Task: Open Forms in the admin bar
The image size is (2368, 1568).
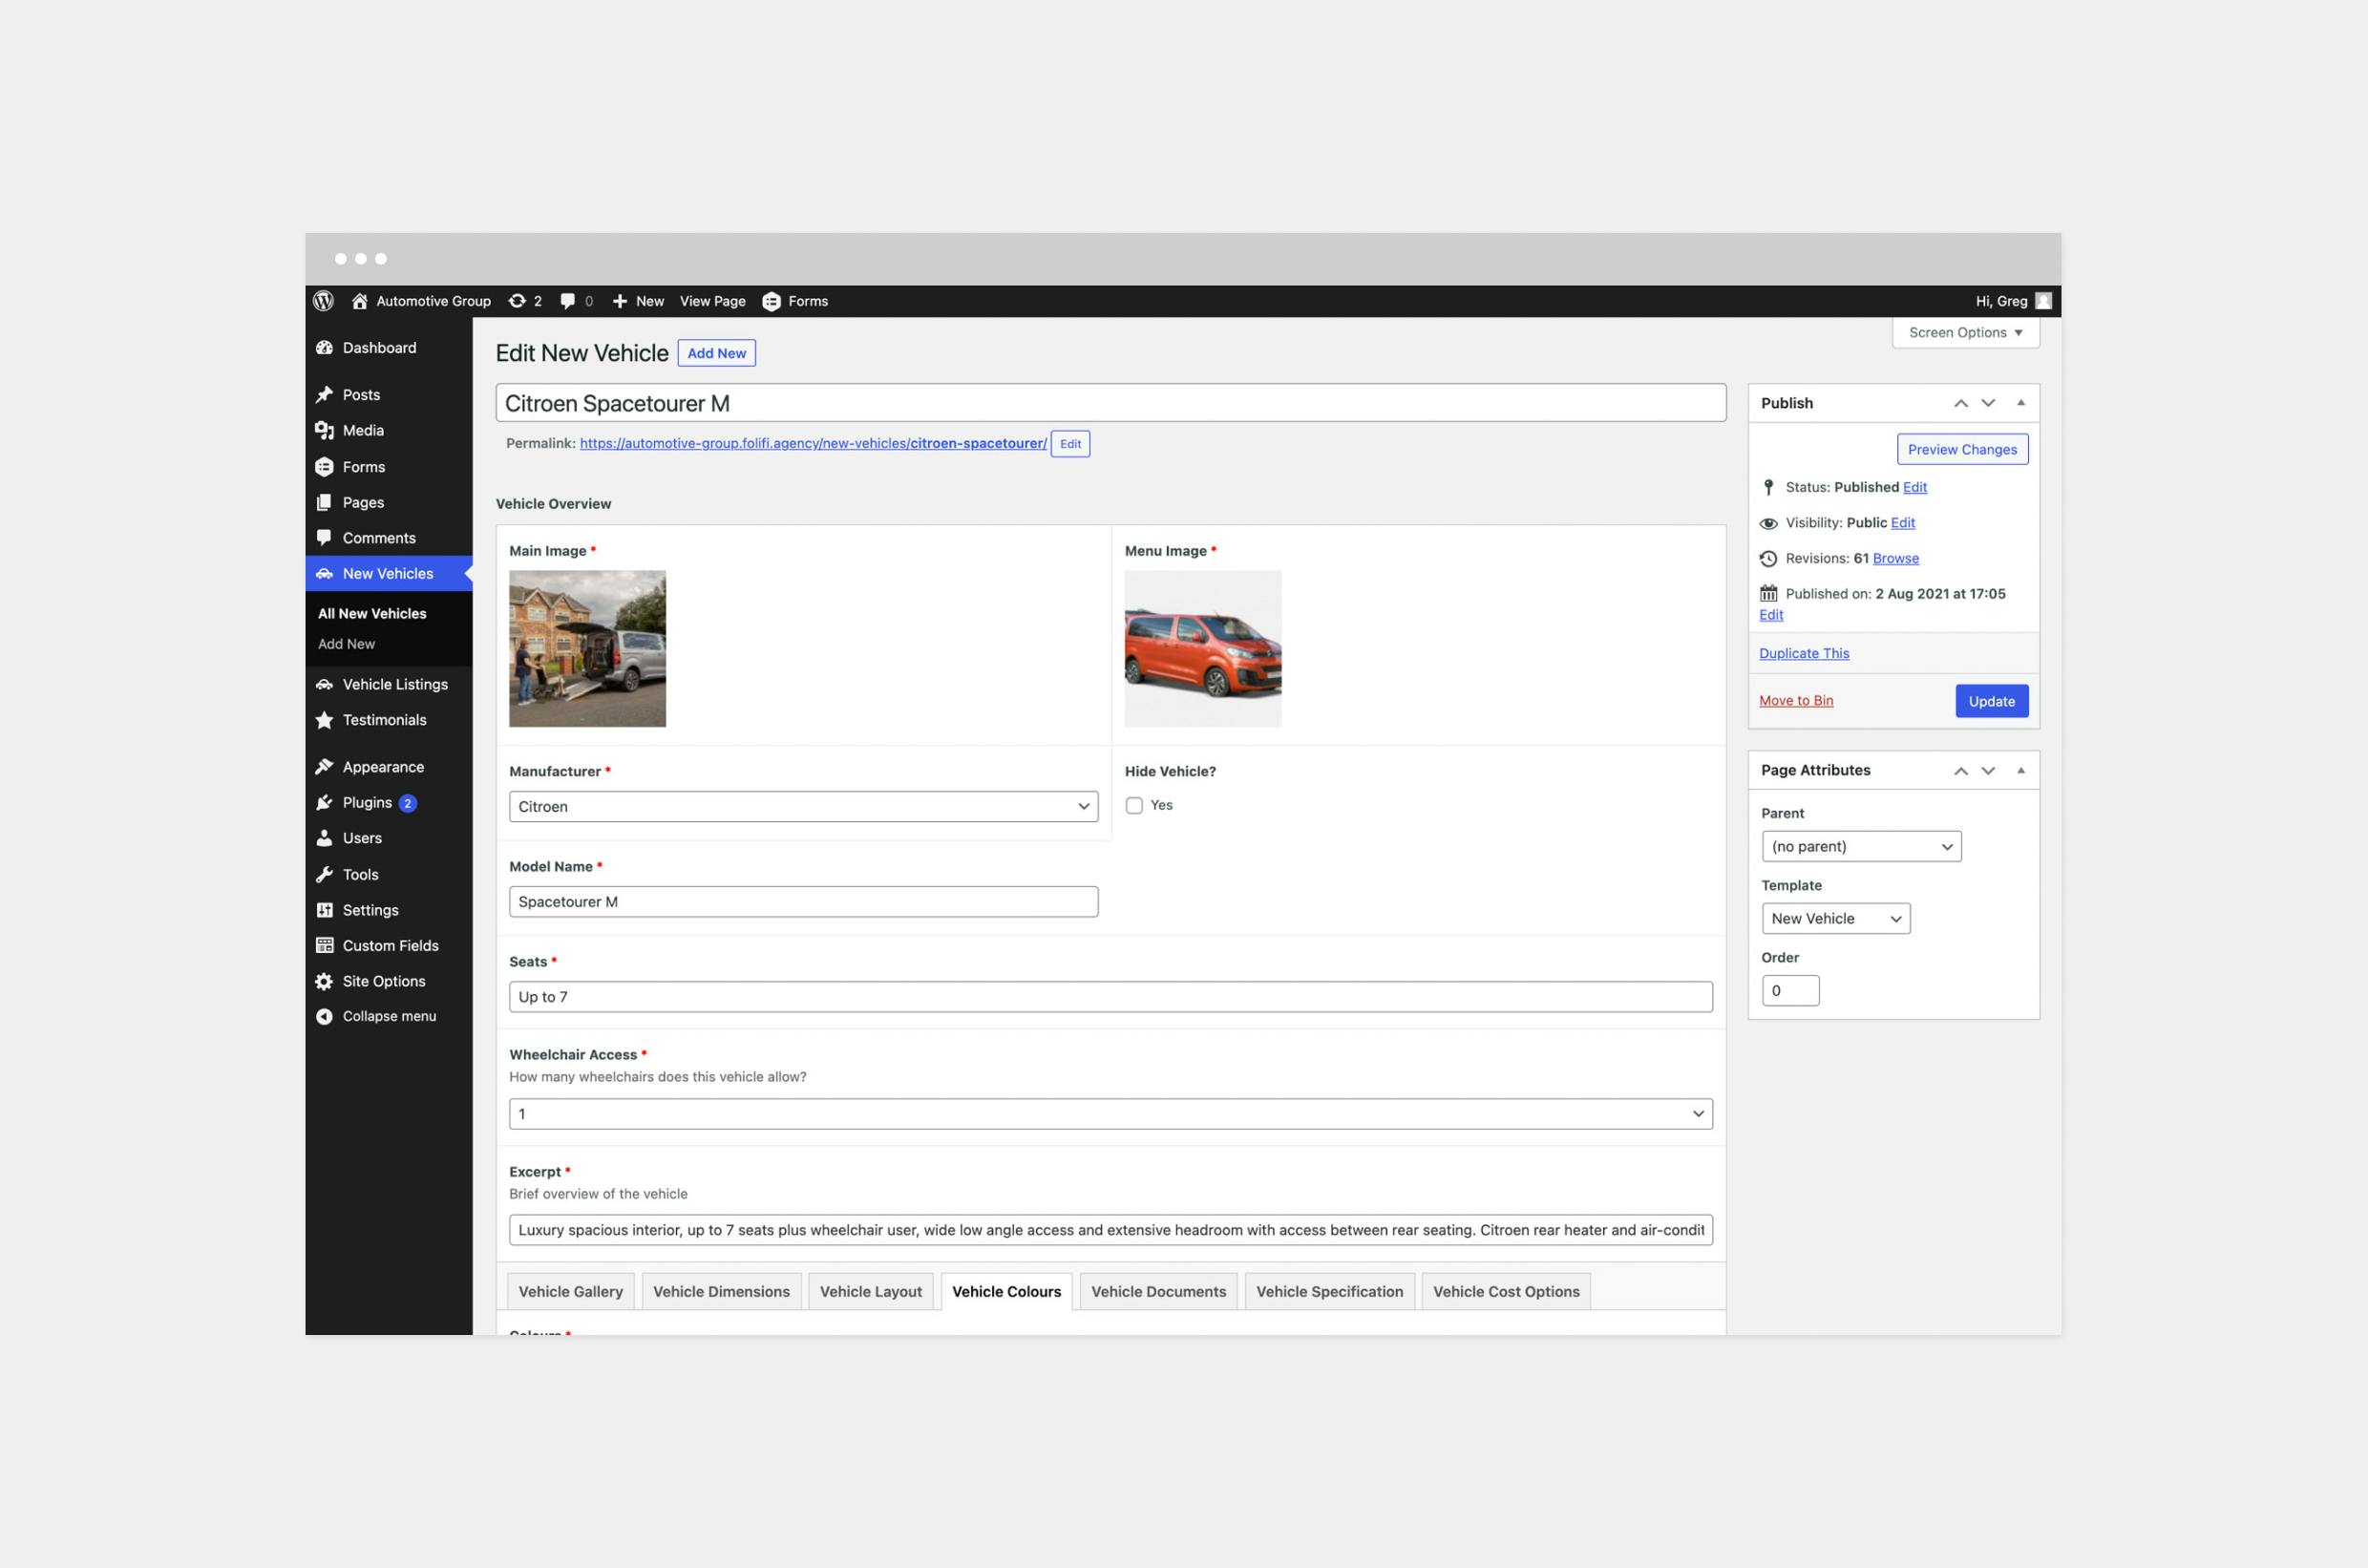Action: 796,301
